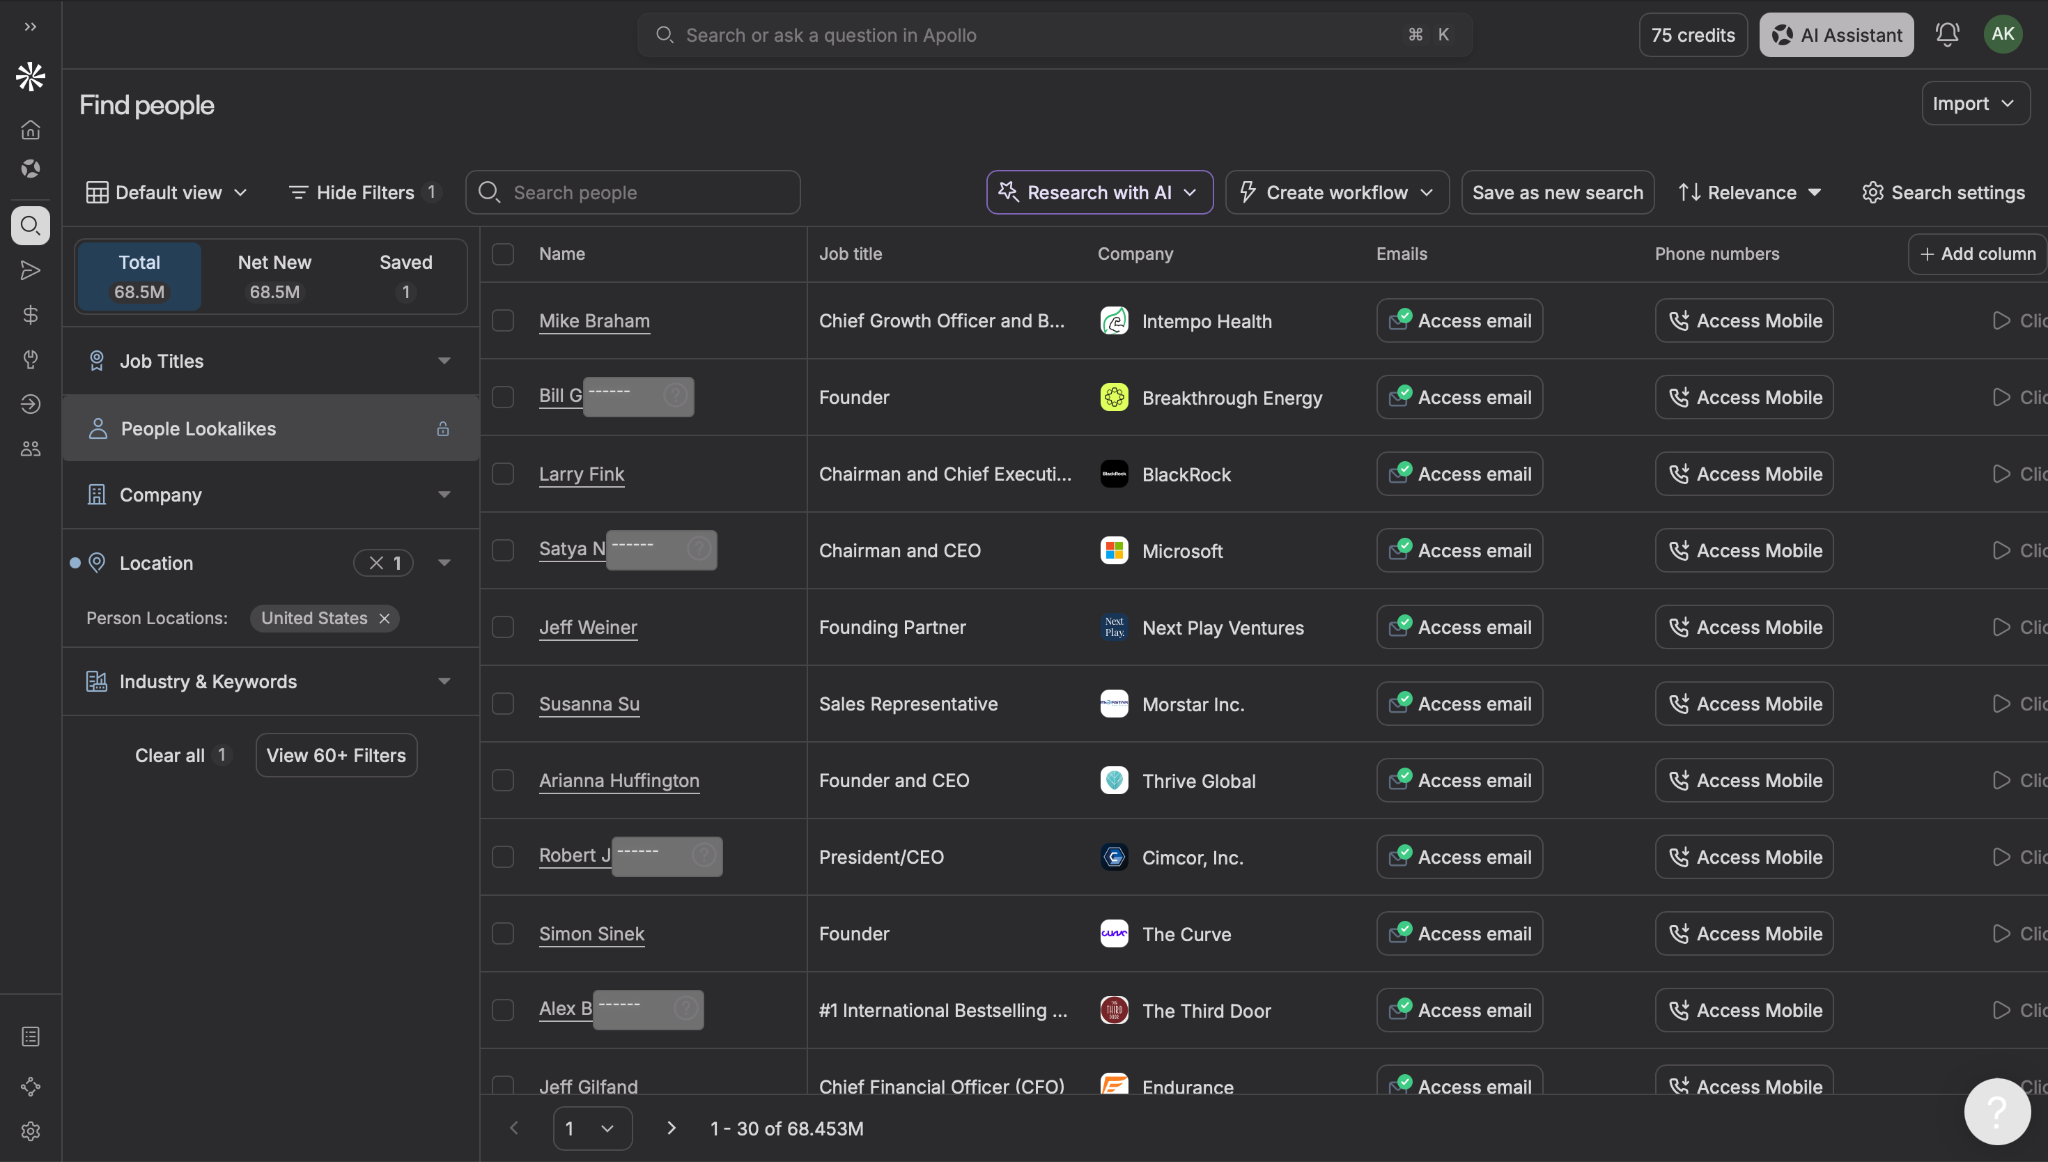Select the Satya N row checkbox

[x=503, y=550]
